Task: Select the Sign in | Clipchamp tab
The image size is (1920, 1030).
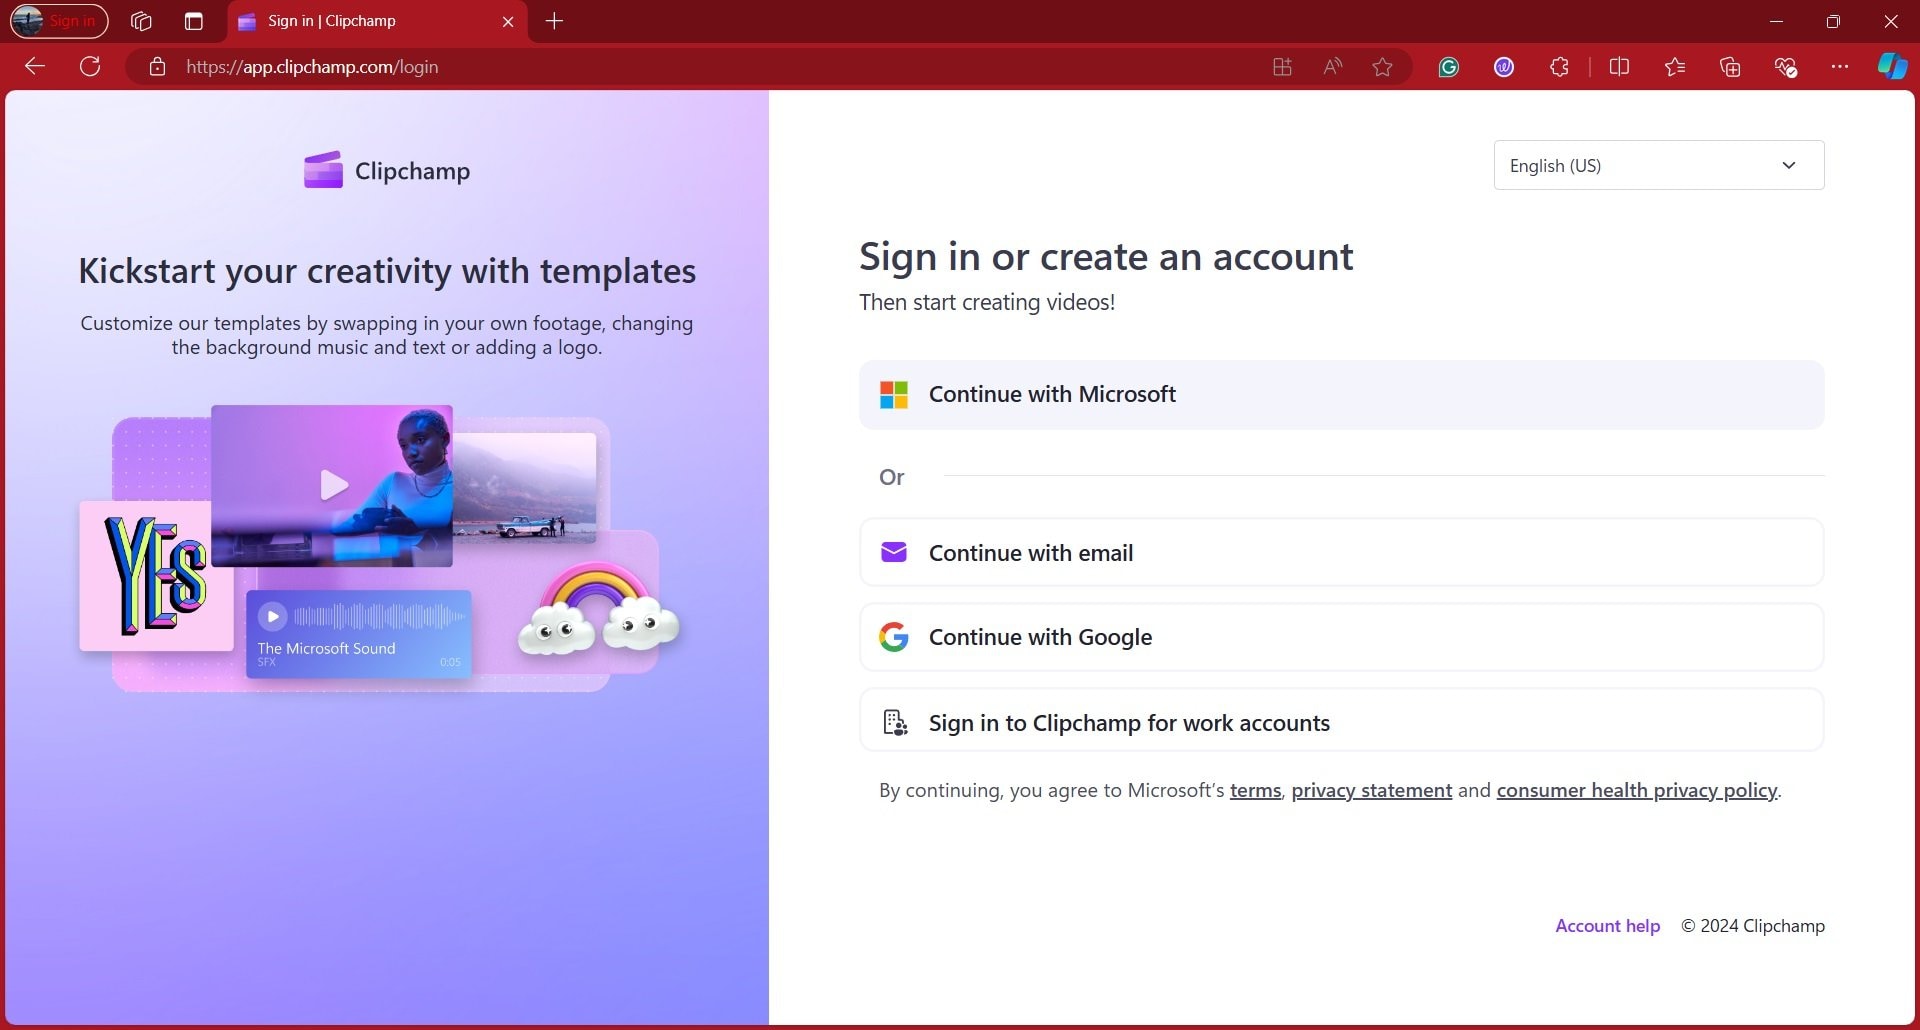Action: (x=375, y=21)
